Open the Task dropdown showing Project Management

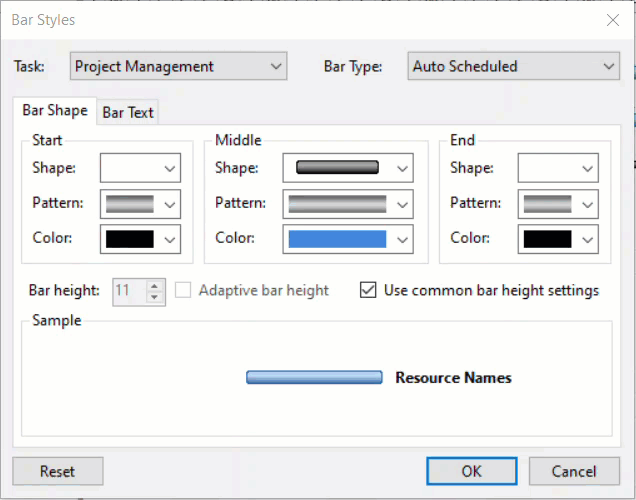179,67
